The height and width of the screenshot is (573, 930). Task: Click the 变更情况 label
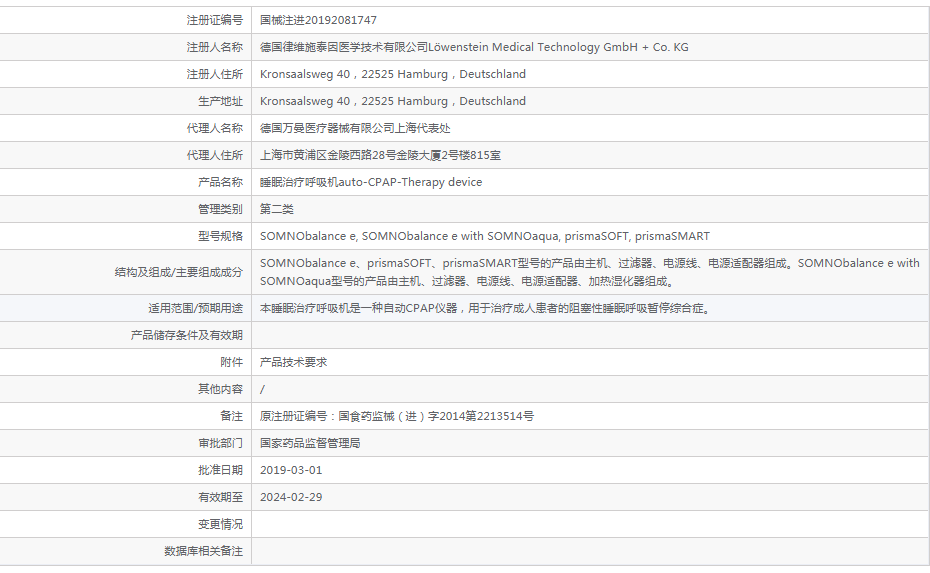tap(220, 524)
